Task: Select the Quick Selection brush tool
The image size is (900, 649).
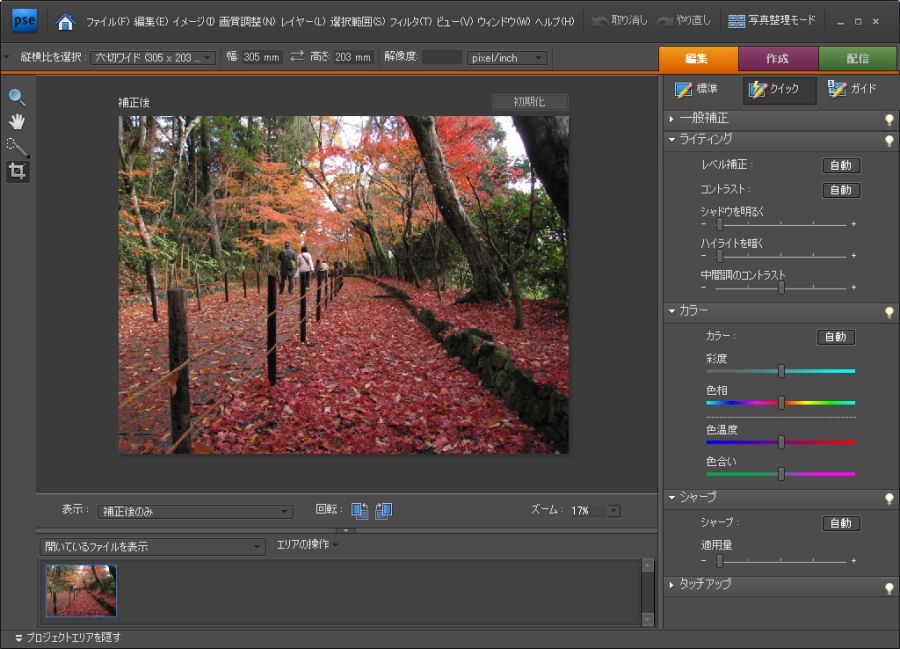Action: tap(17, 147)
